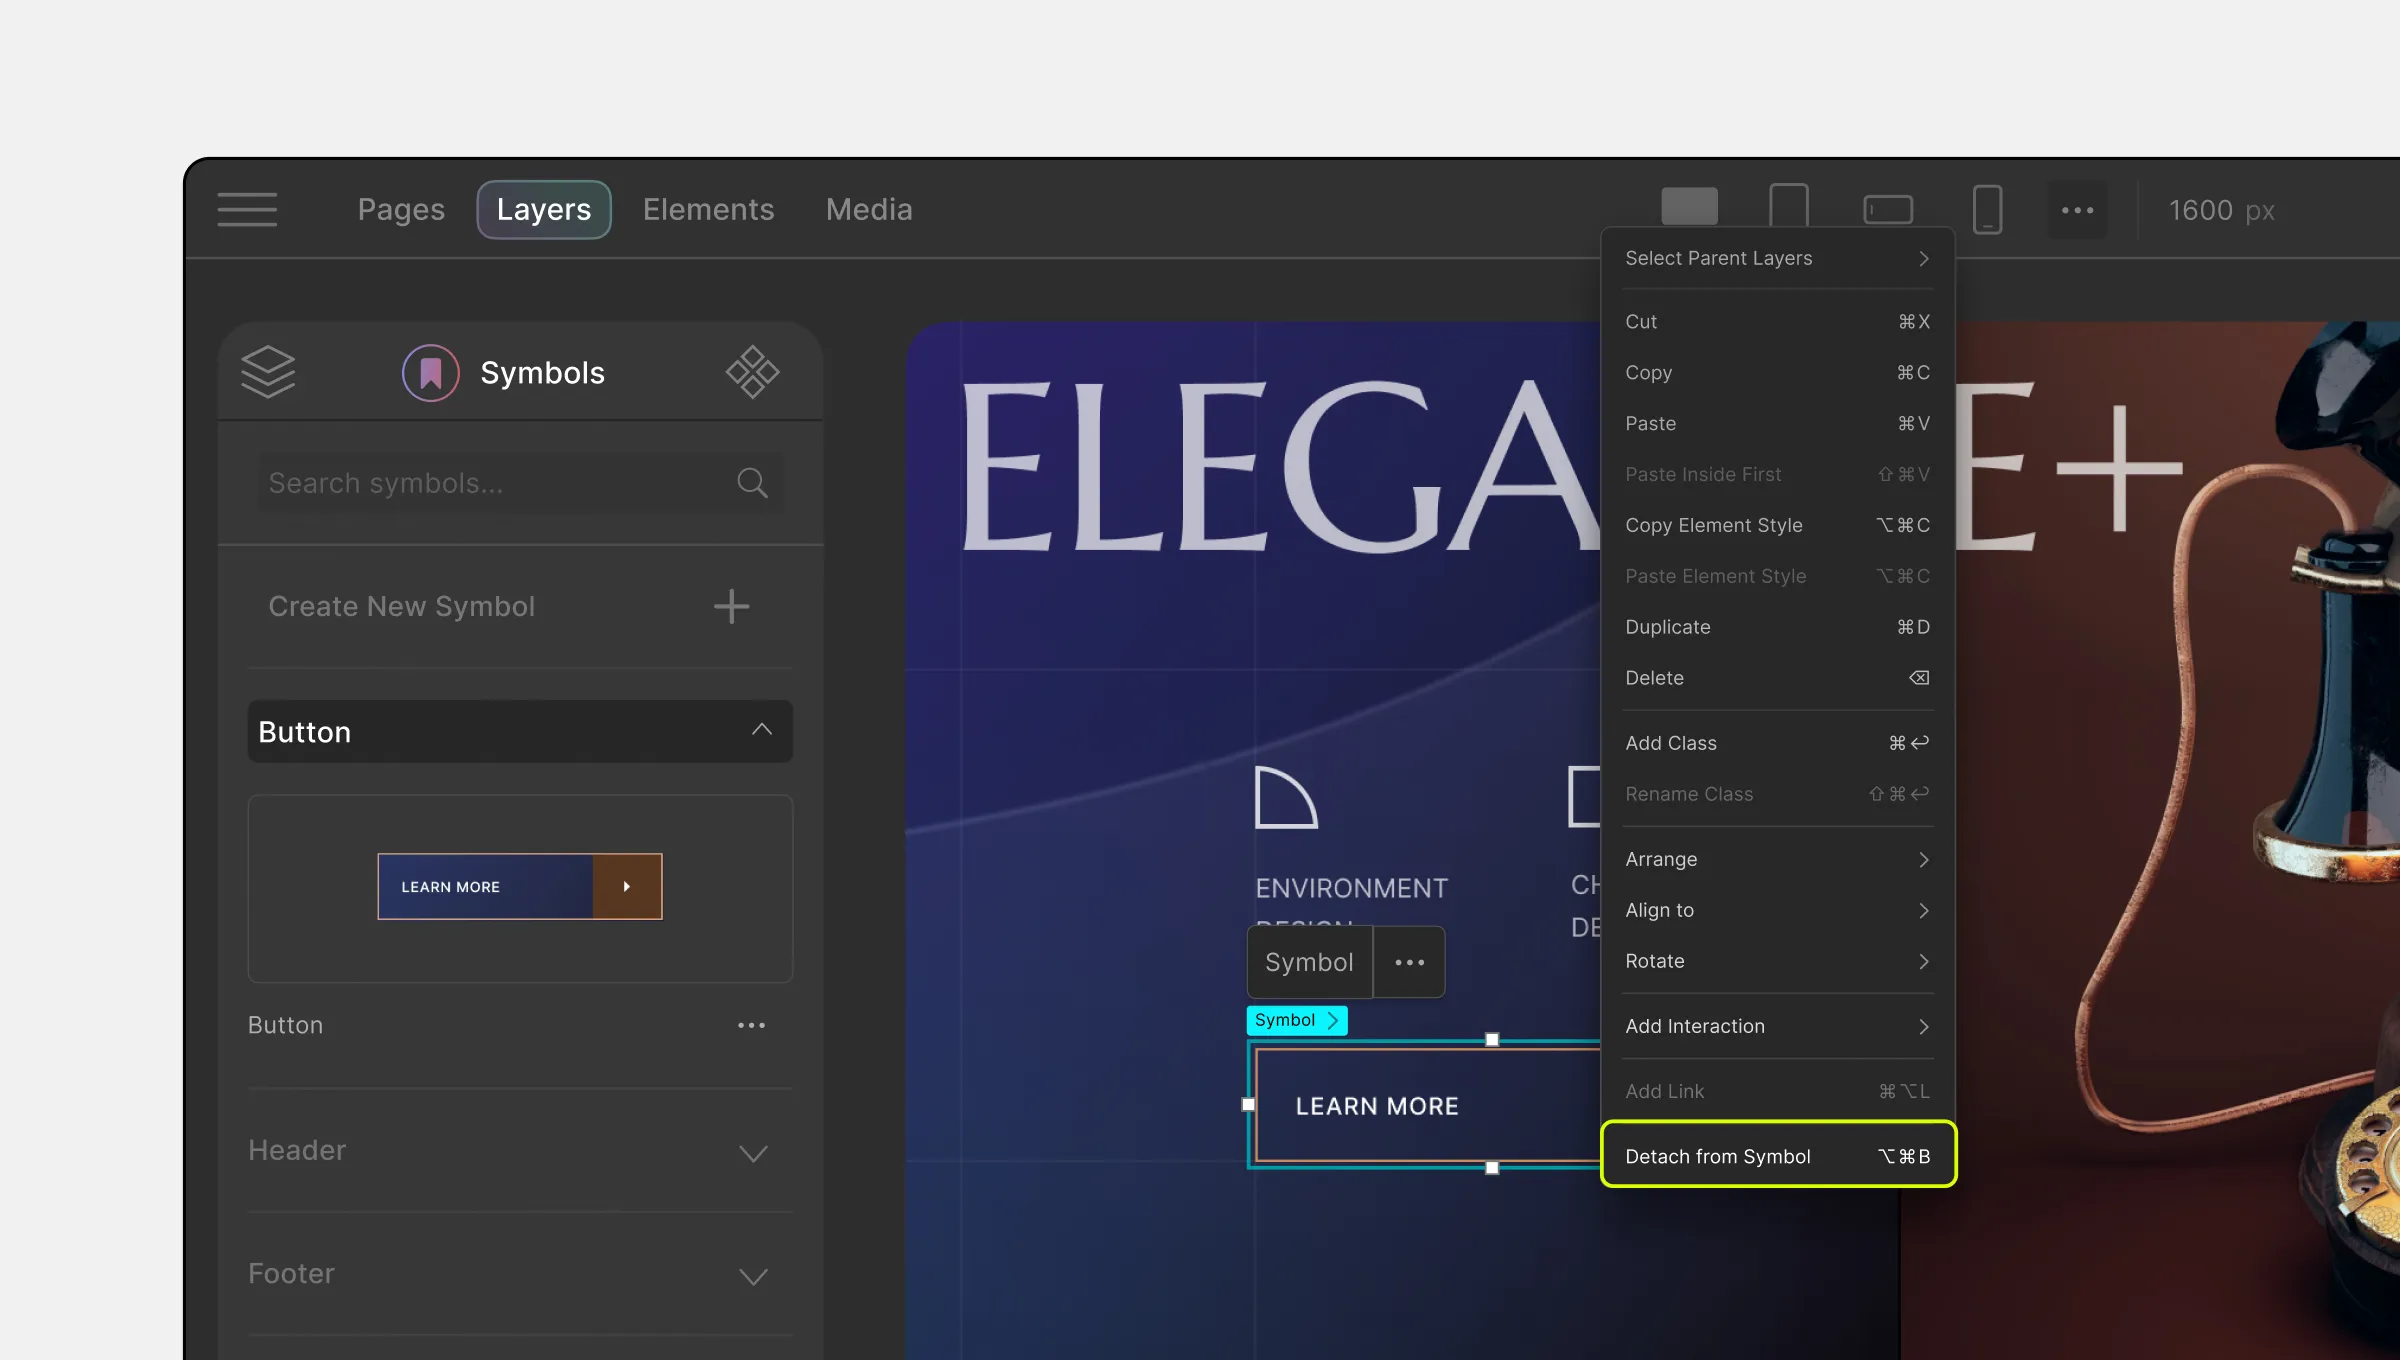Image resolution: width=2400 pixels, height=1360 pixels.
Task: Select the LEARN MORE button symbol thumbnail
Action: tap(520, 886)
